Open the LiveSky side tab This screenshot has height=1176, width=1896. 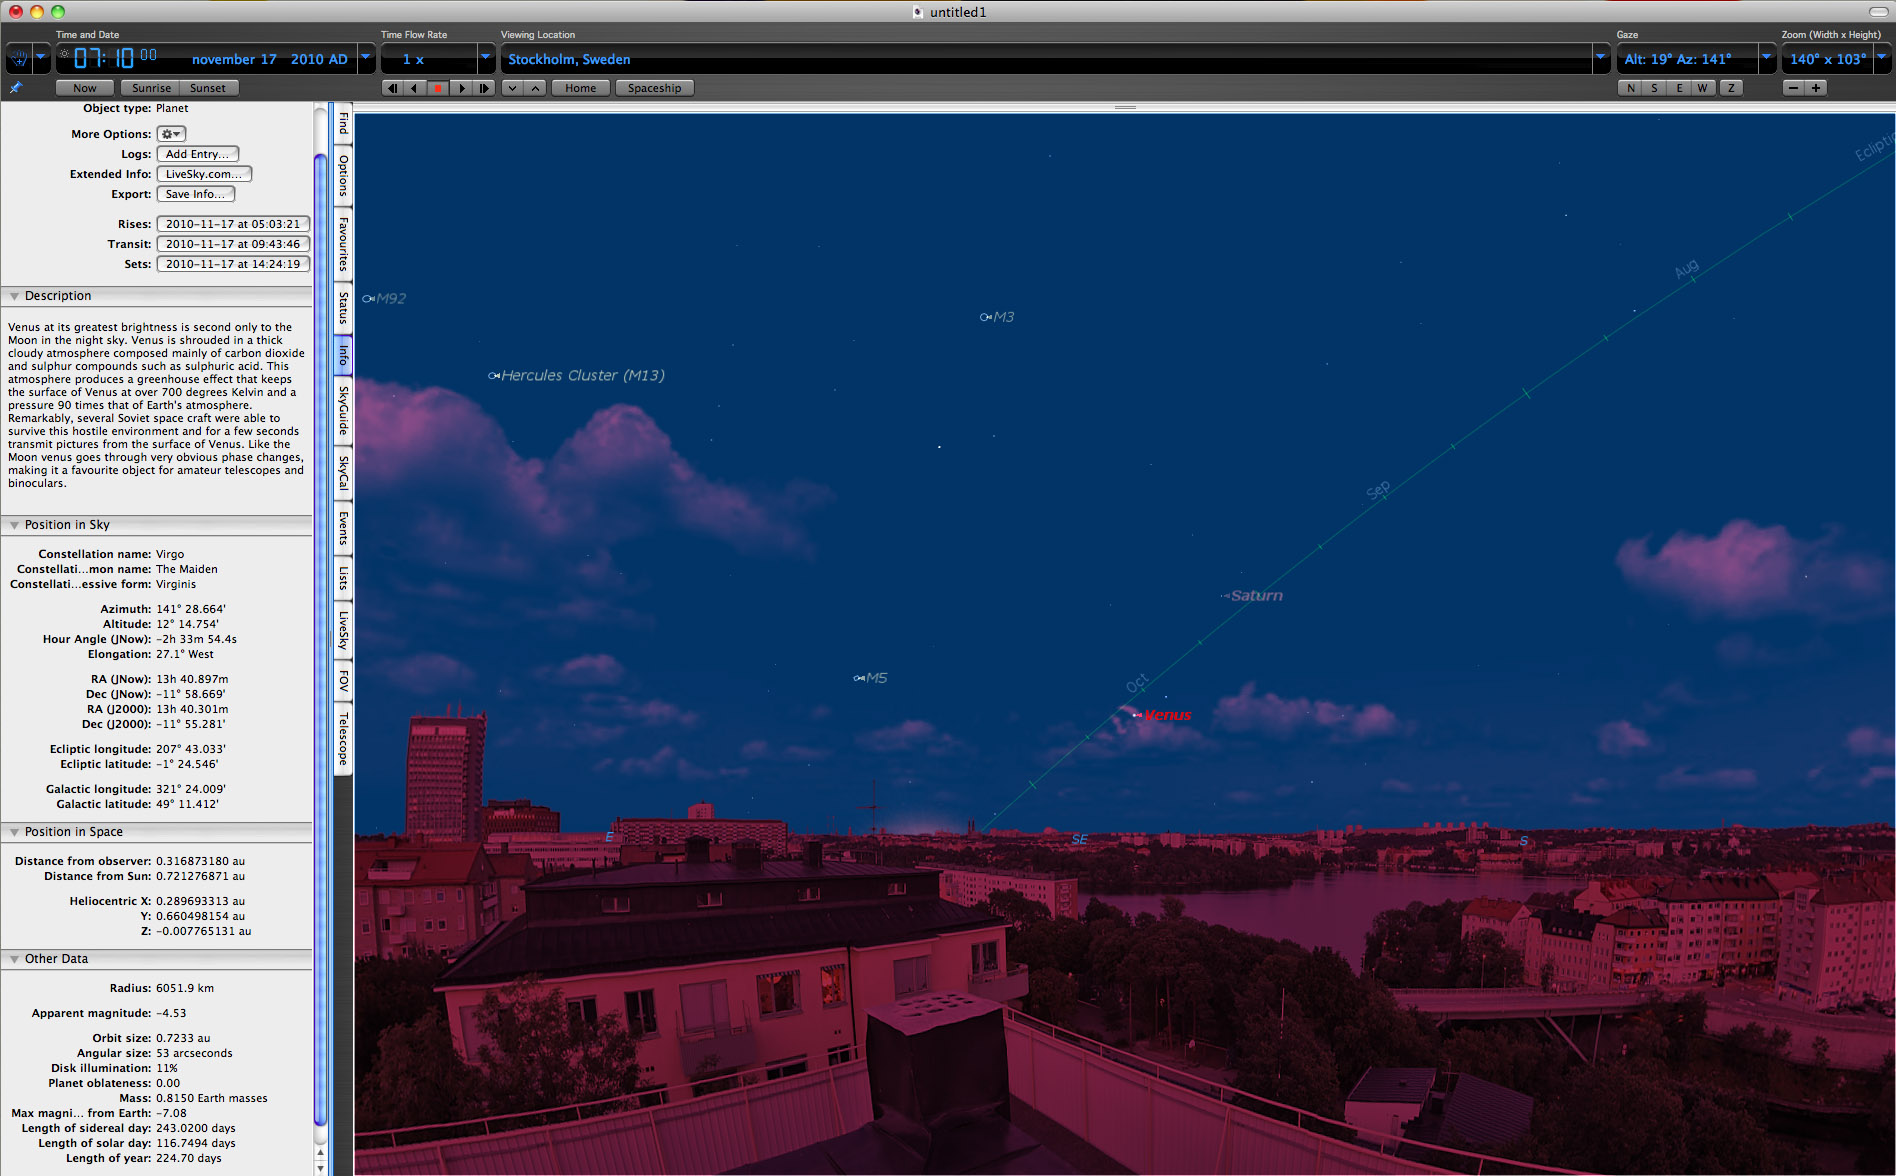pyautogui.click(x=343, y=630)
